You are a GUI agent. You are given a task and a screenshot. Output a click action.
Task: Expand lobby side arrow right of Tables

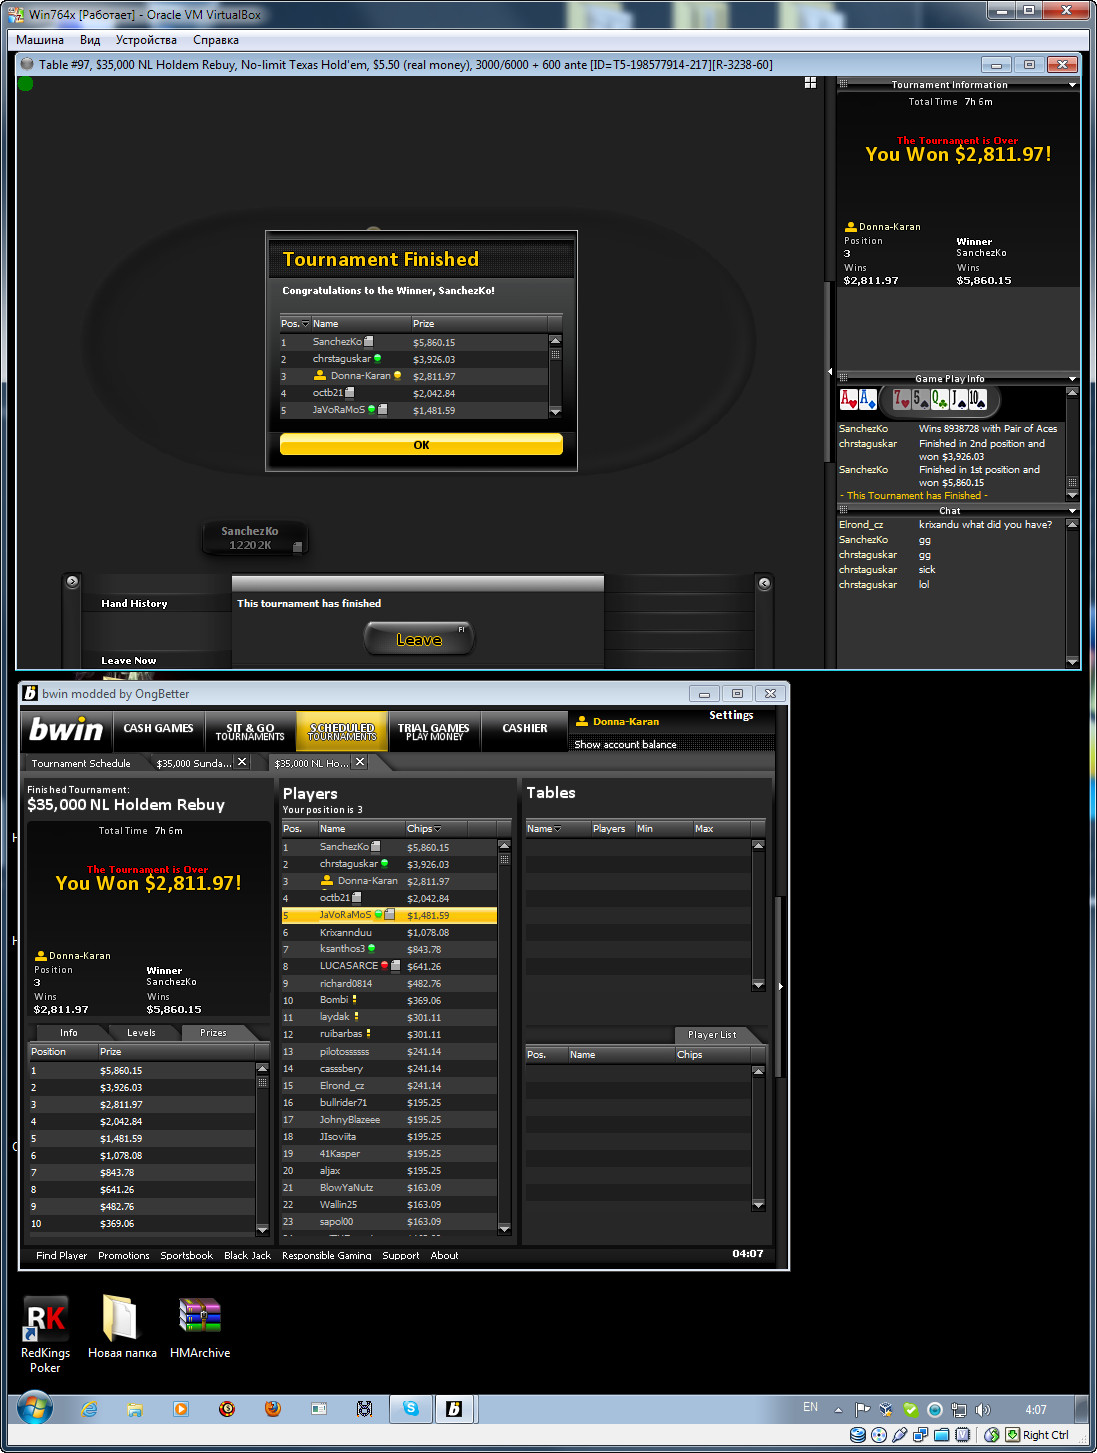(x=780, y=986)
